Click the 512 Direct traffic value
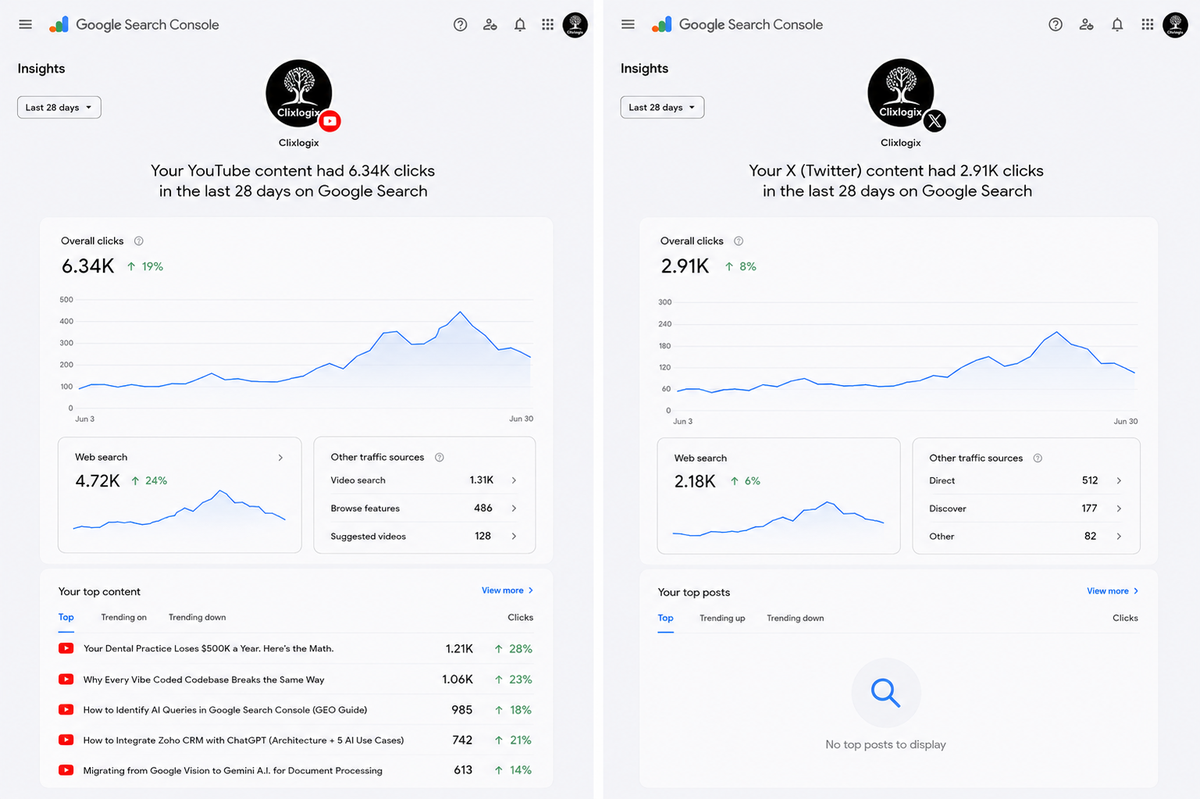The width and height of the screenshot is (1200, 799). (x=1090, y=480)
